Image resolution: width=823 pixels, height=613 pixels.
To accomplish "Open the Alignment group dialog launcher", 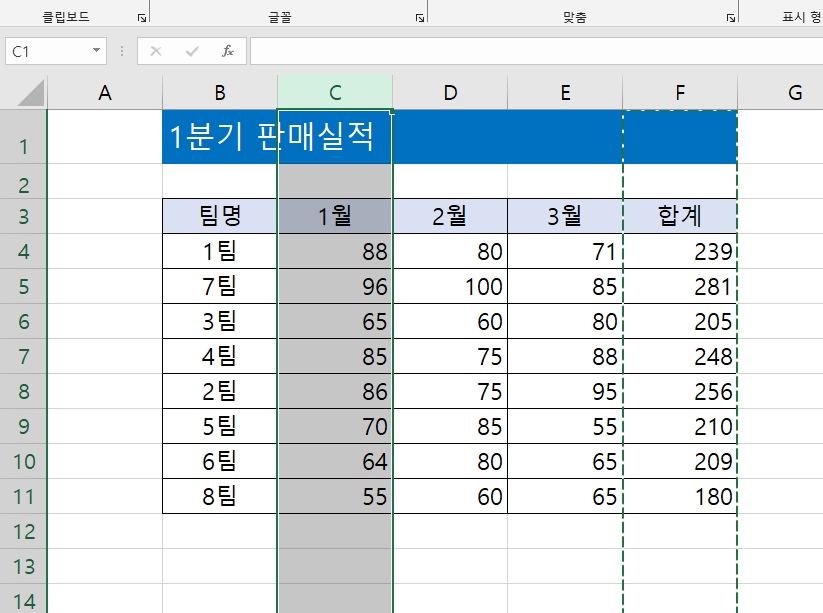I will [731, 18].
